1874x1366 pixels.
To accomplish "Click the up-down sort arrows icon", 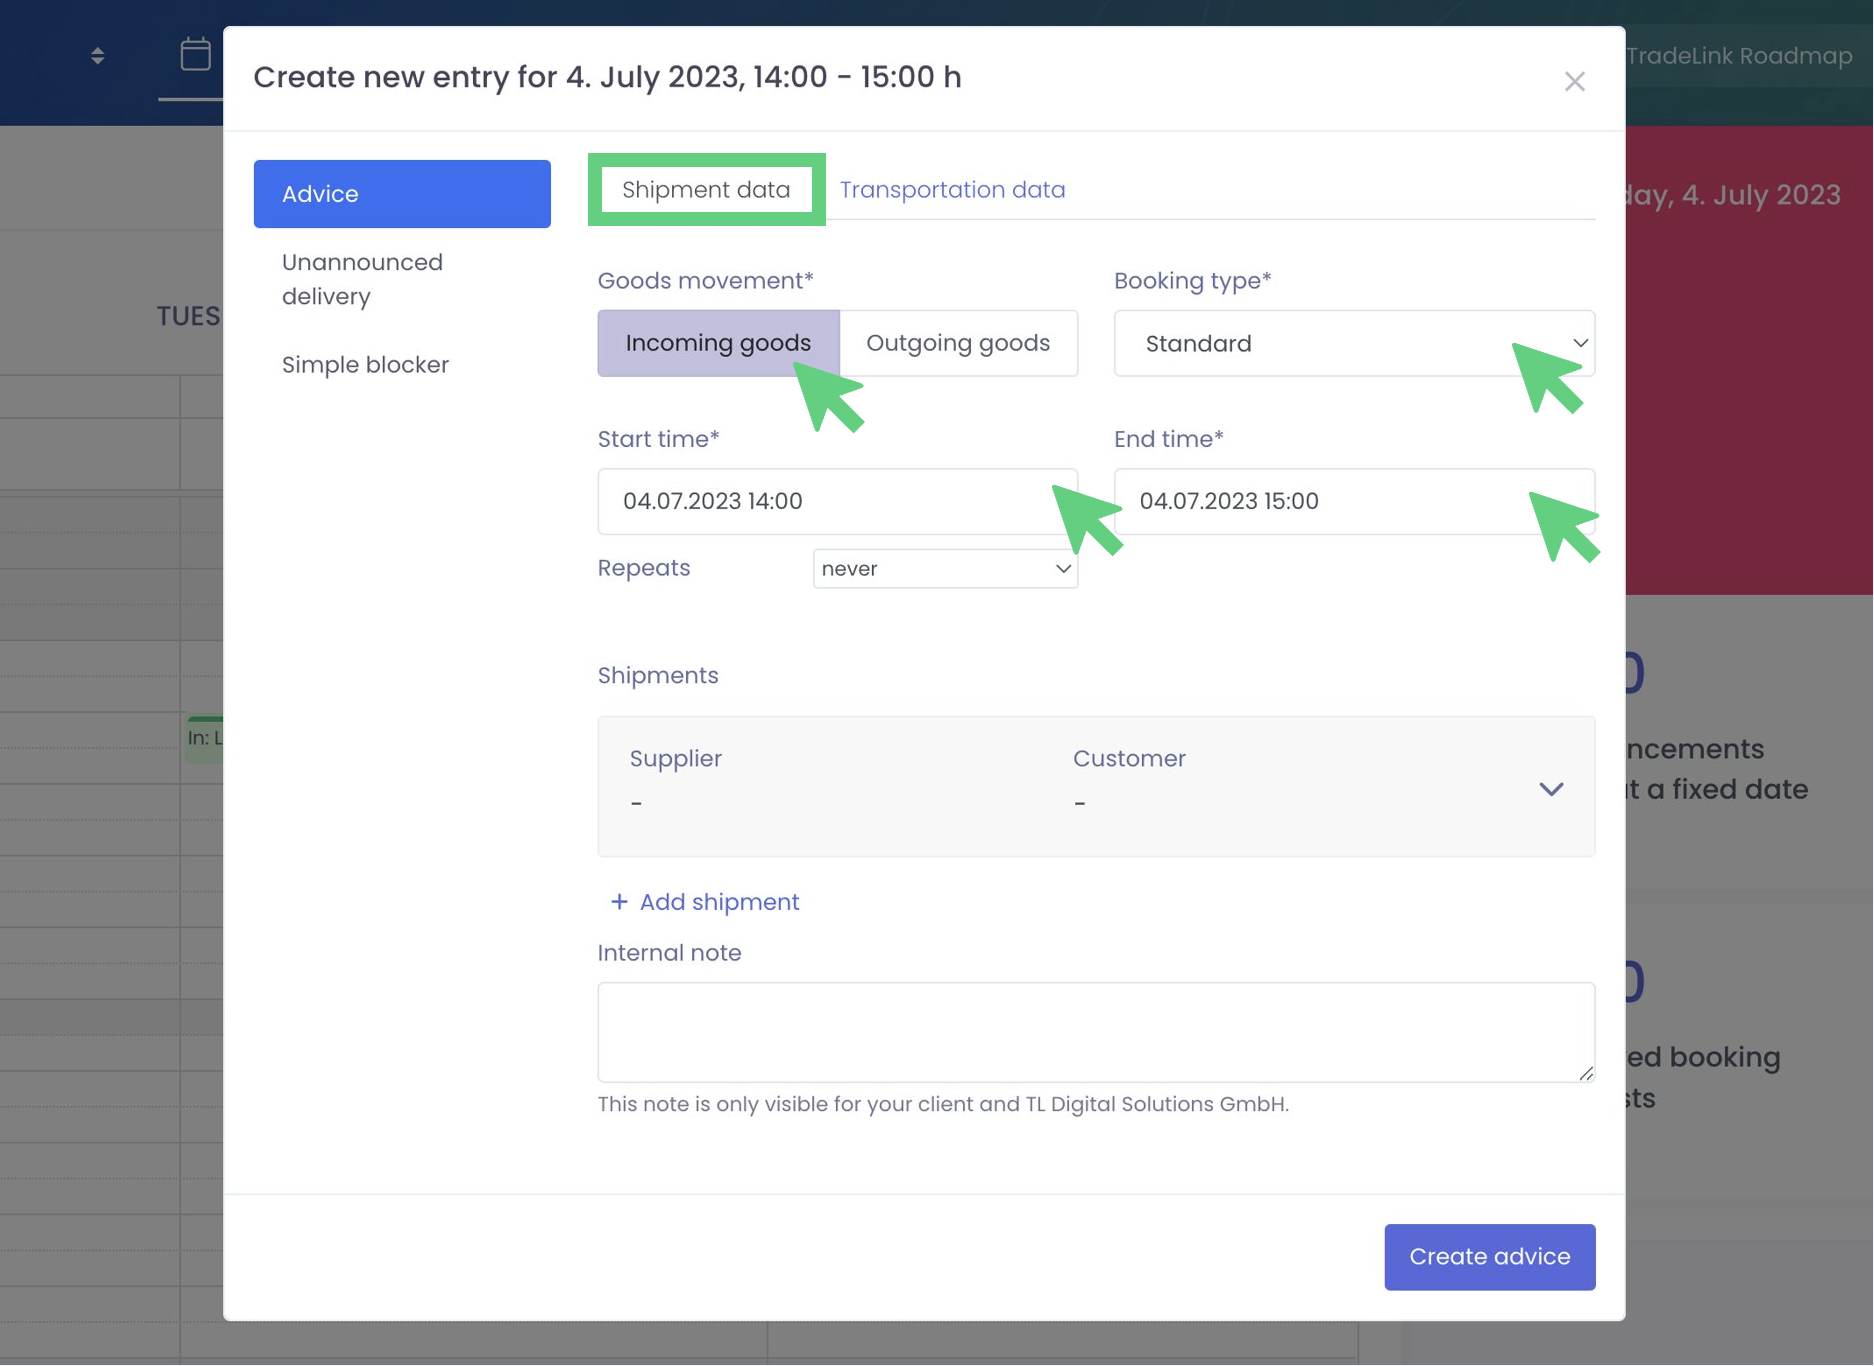I will click(97, 56).
